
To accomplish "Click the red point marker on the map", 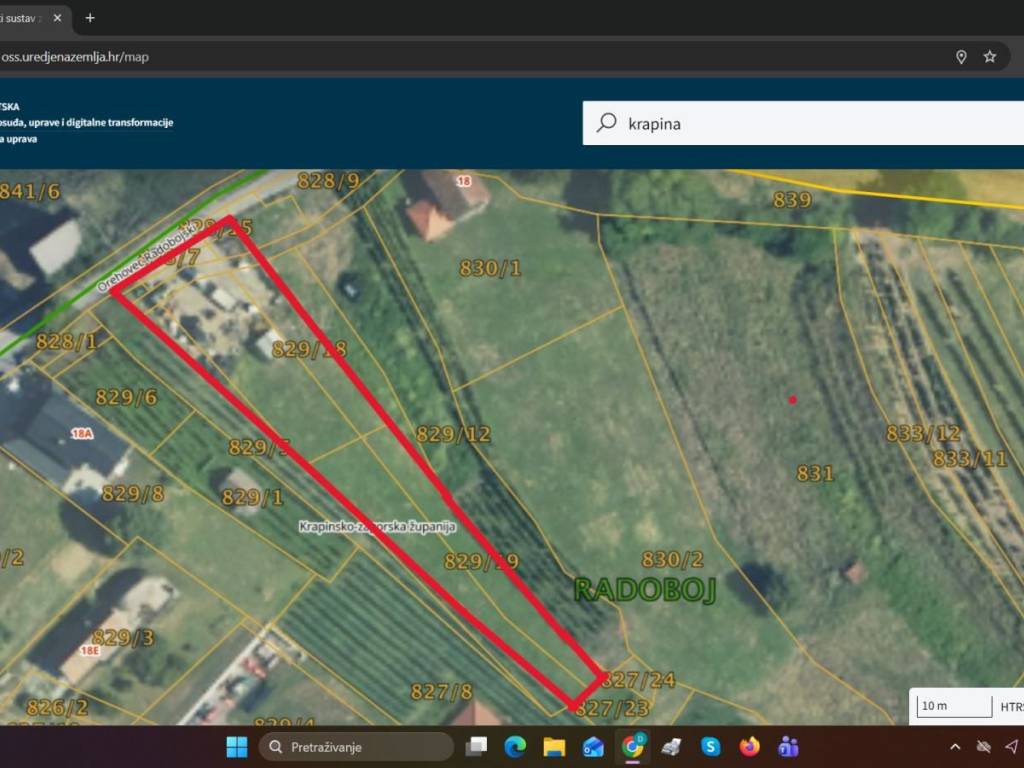I will pos(792,400).
